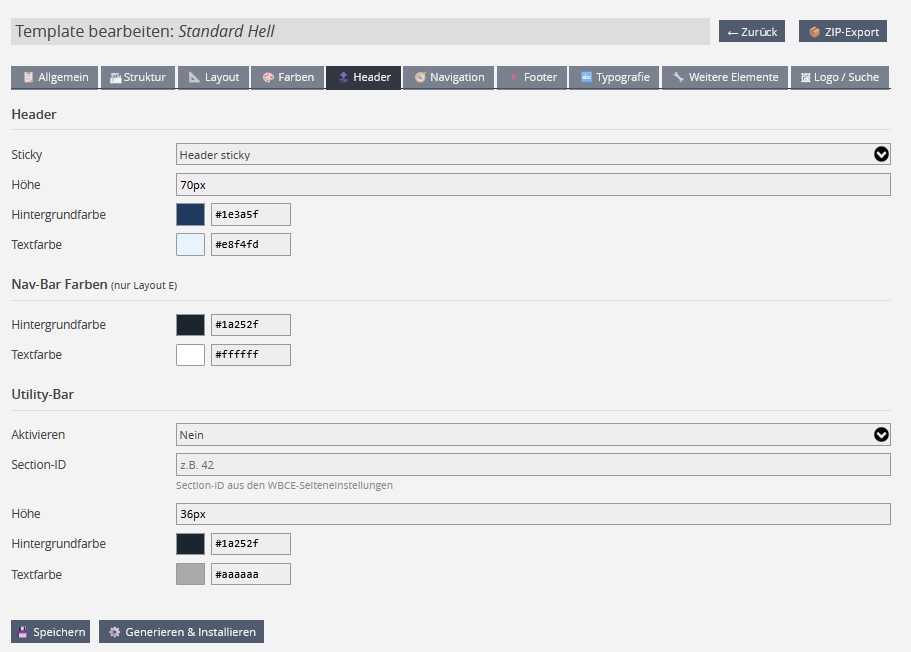Click the Template bearbeiten: Standard Hell title

coord(145,31)
